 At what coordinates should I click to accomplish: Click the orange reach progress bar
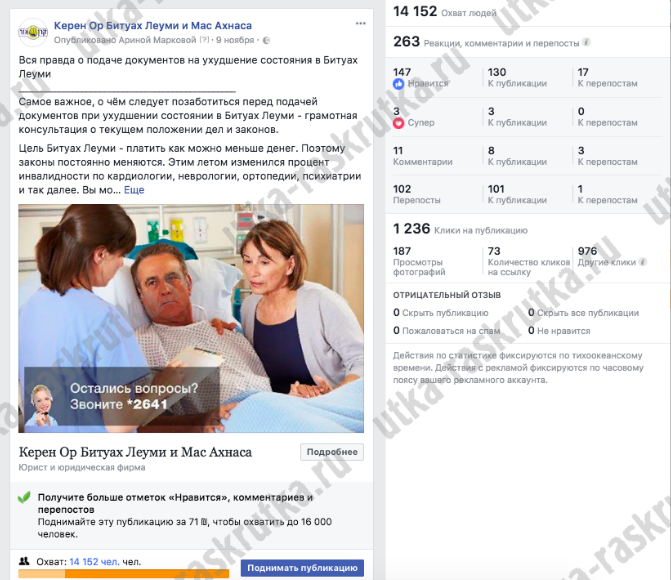click(124, 574)
